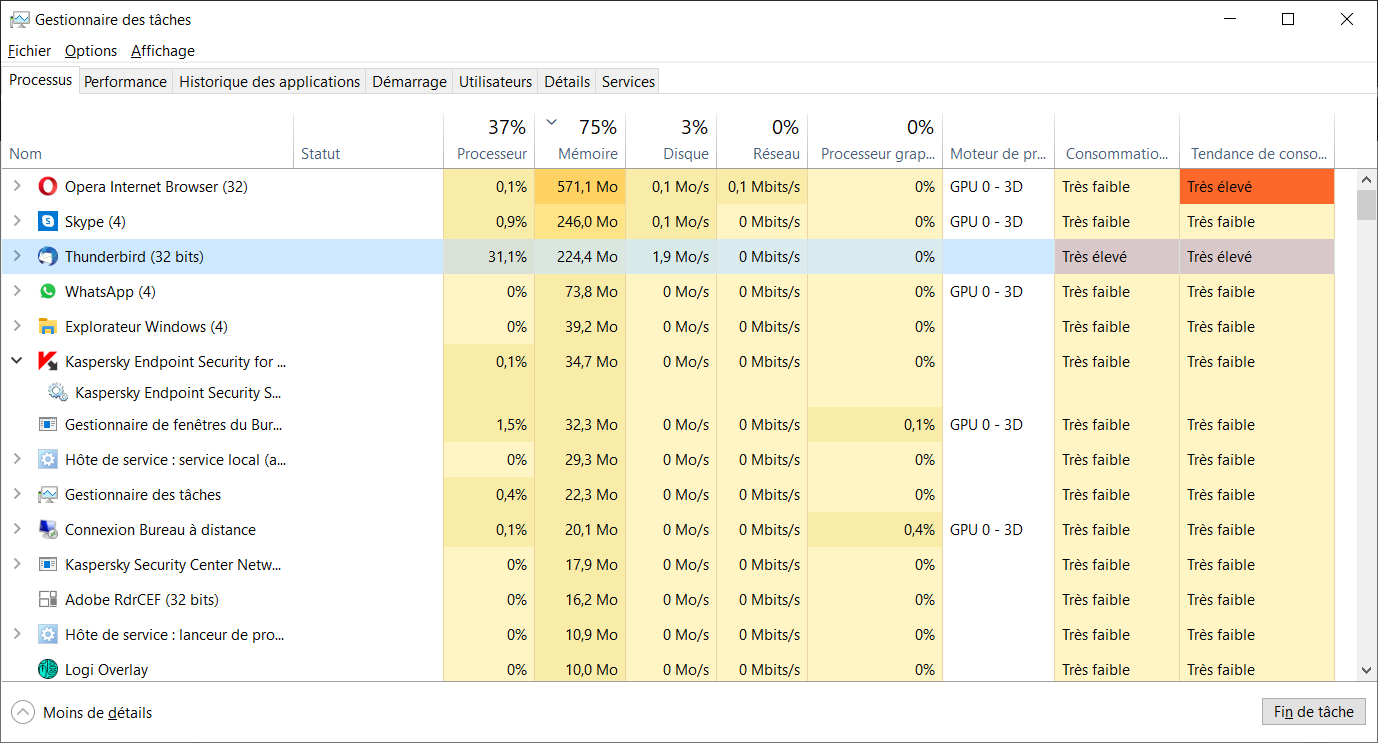
Task: Click the Kaspersky Security Center Network icon
Action: (48, 565)
